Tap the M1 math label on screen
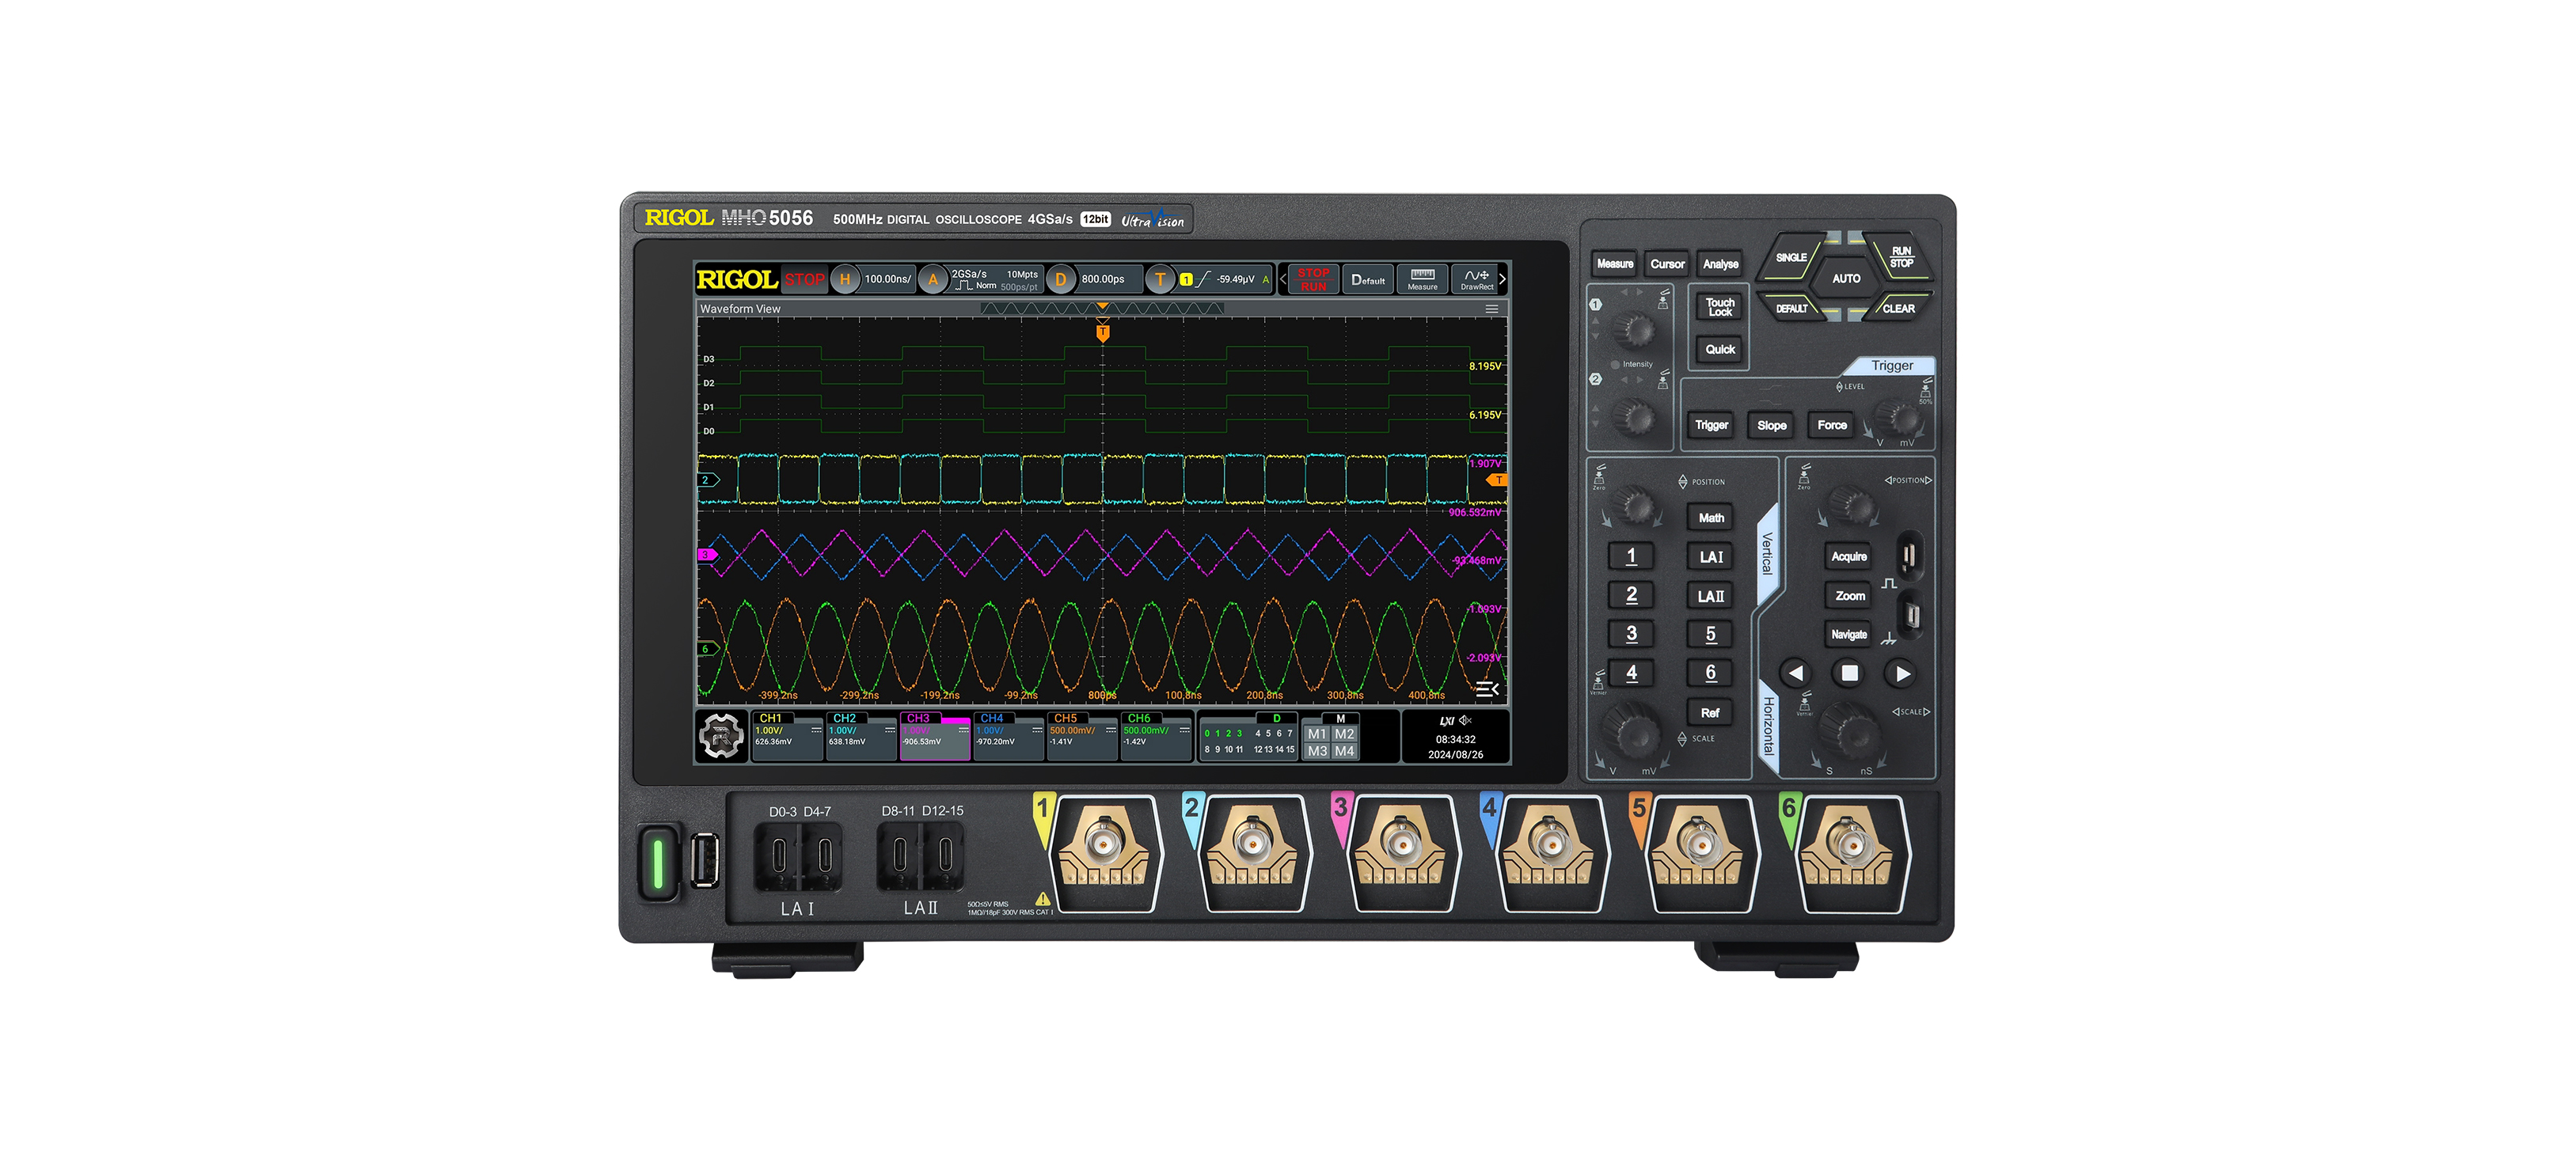Screen dimensions: 2576x1168 coord(1317,734)
